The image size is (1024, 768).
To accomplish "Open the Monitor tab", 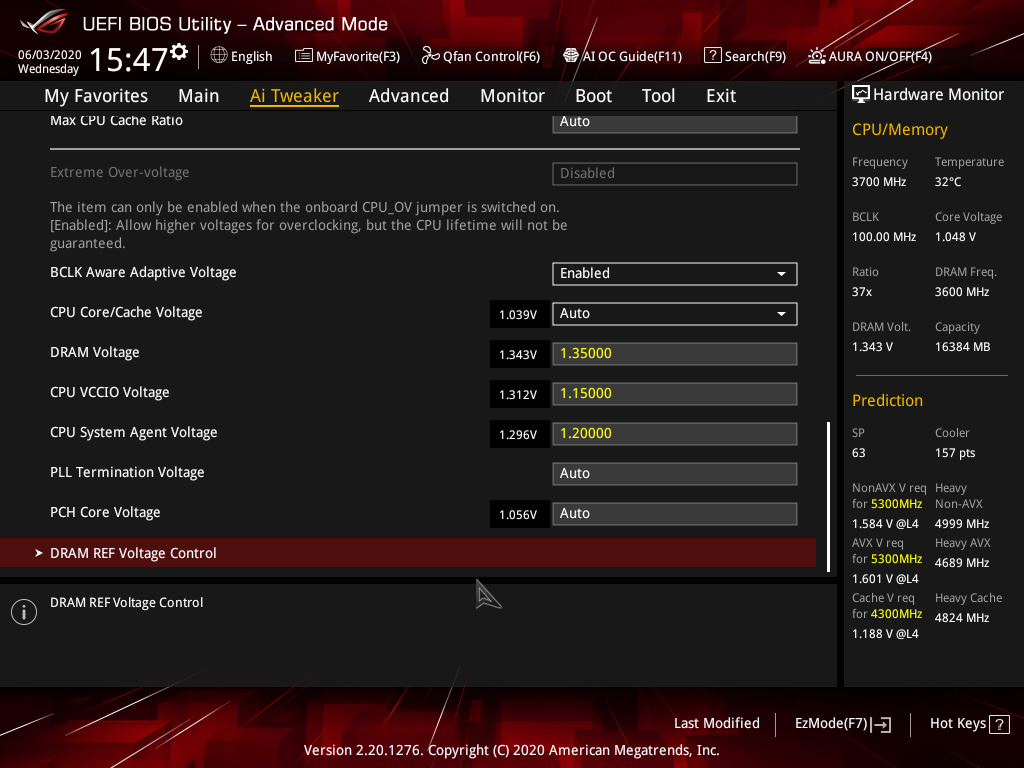I will click(x=512, y=95).
